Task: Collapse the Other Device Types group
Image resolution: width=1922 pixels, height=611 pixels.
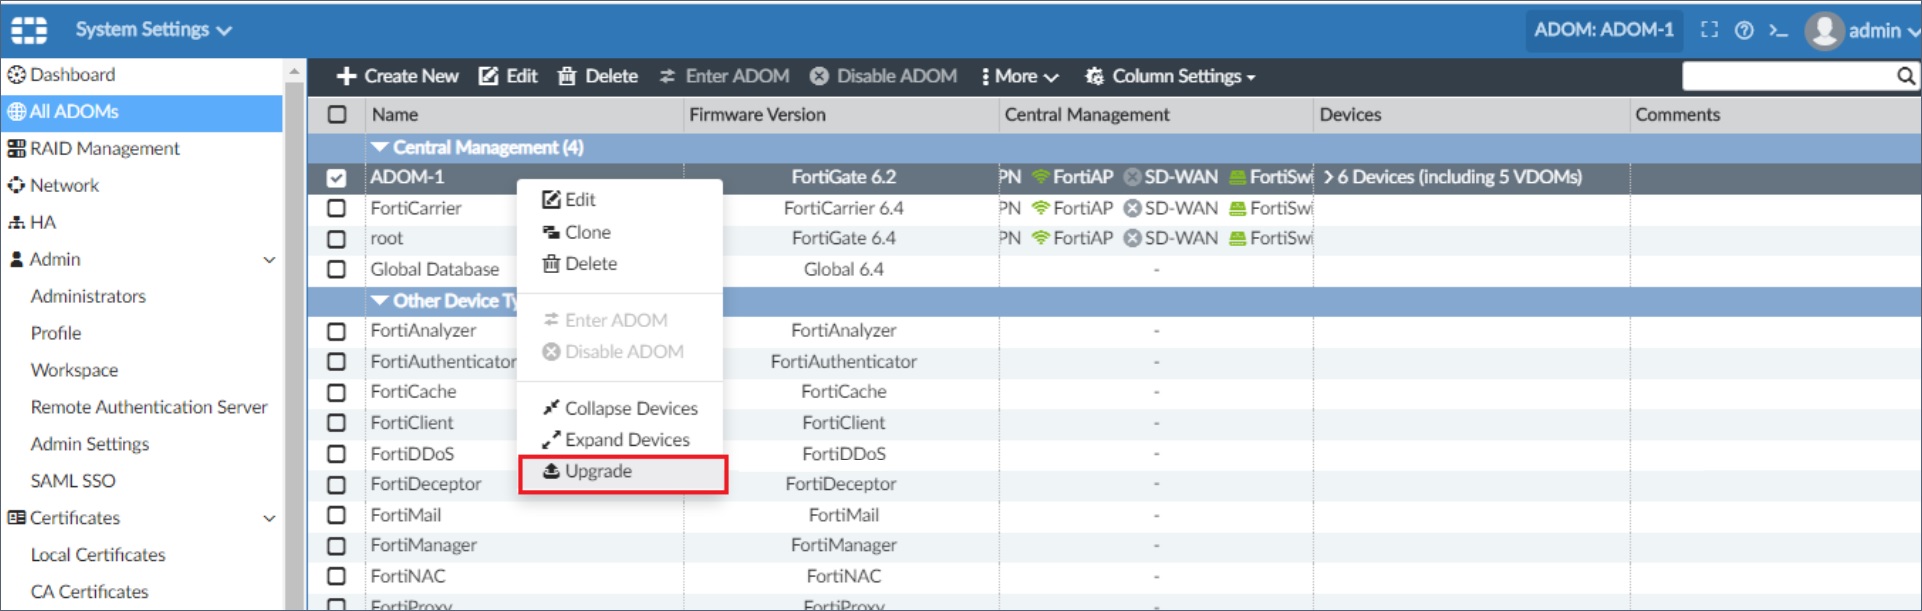Action: [x=379, y=300]
